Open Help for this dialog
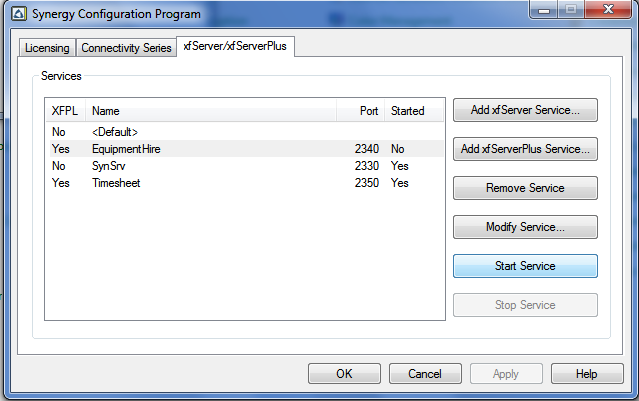 pyautogui.click(x=587, y=374)
